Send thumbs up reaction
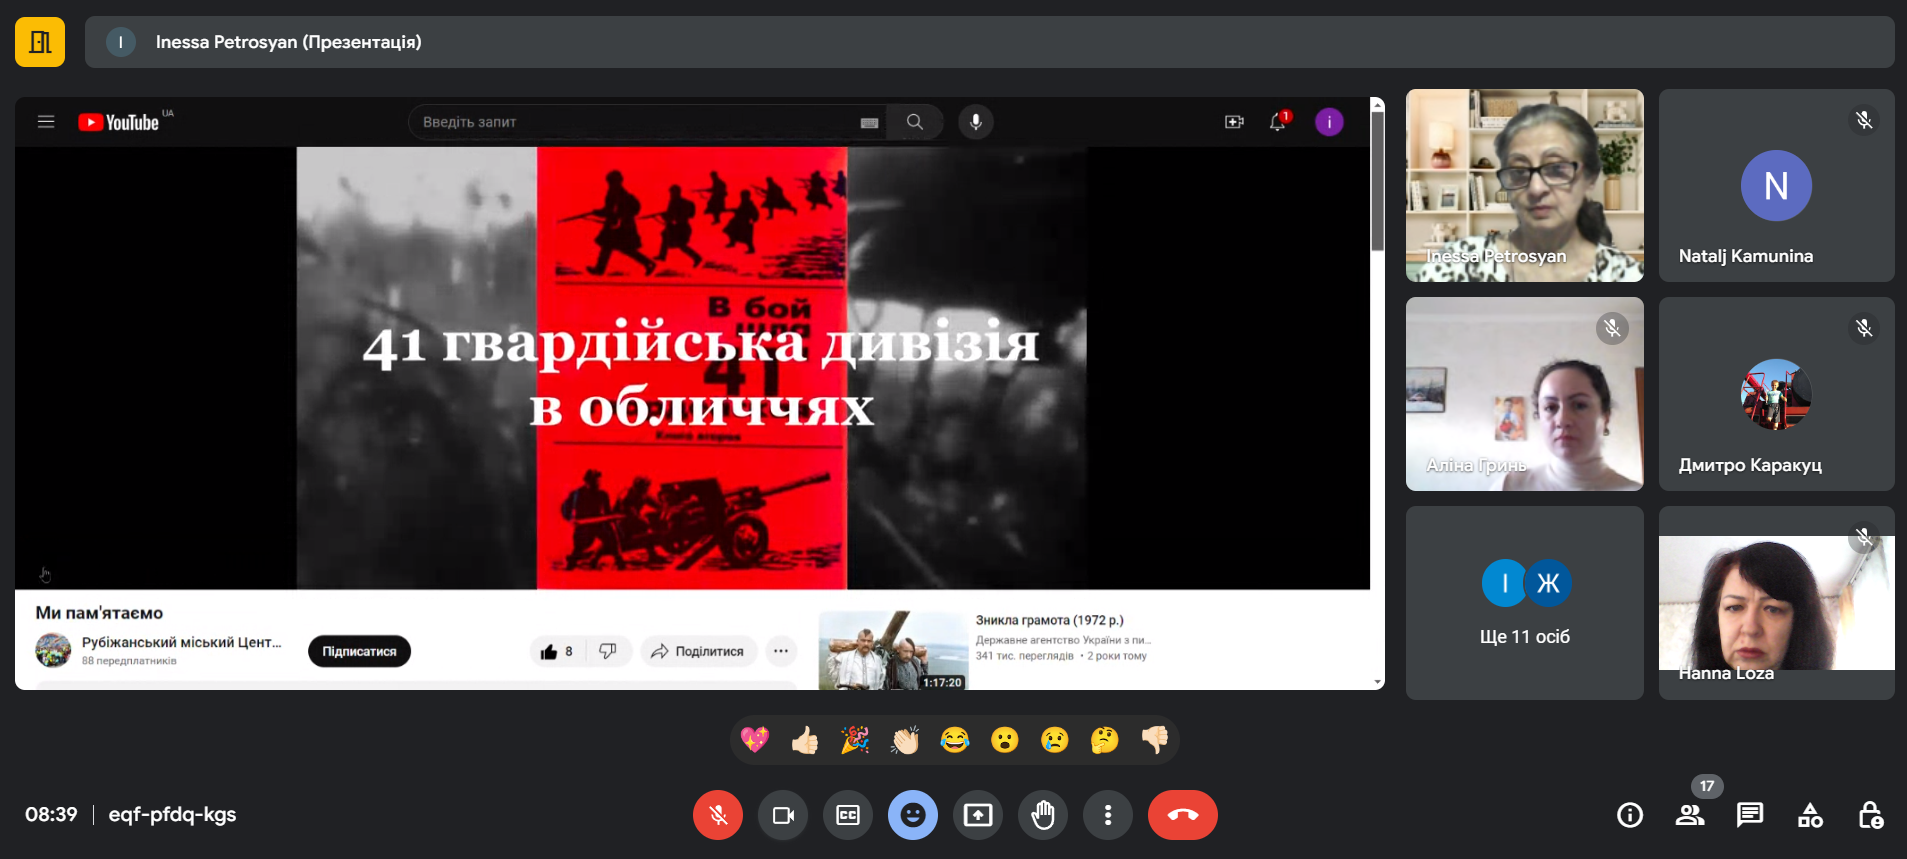Image resolution: width=1907 pixels, height=859 pixels. pos(805,740)
